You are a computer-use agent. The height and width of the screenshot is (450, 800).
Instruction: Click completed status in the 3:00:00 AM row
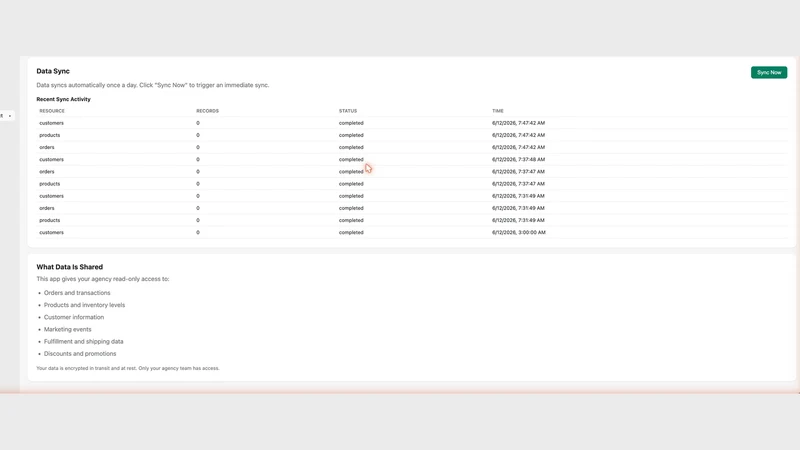click(x=351, y=233)
